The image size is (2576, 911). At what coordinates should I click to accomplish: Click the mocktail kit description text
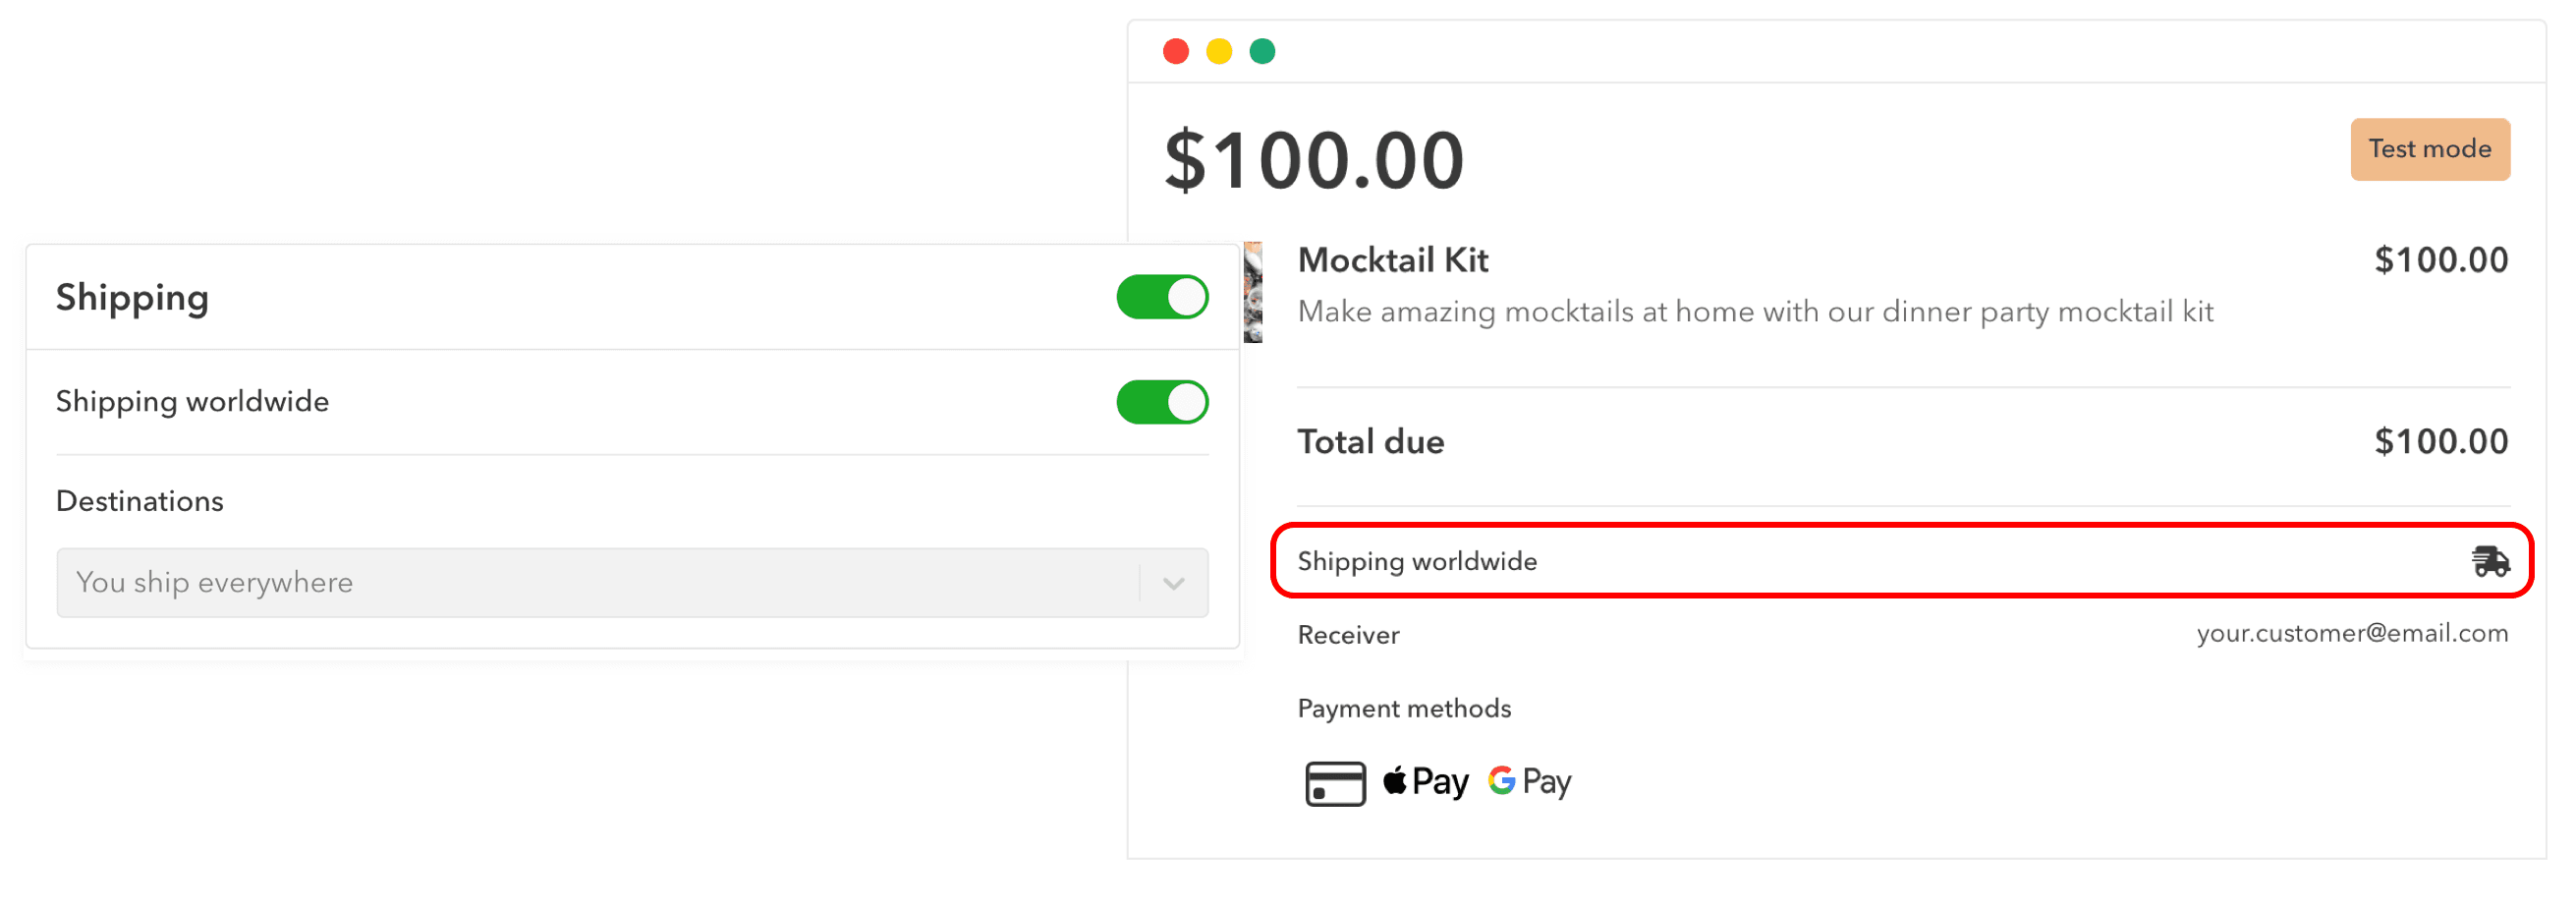(1754, 312)
